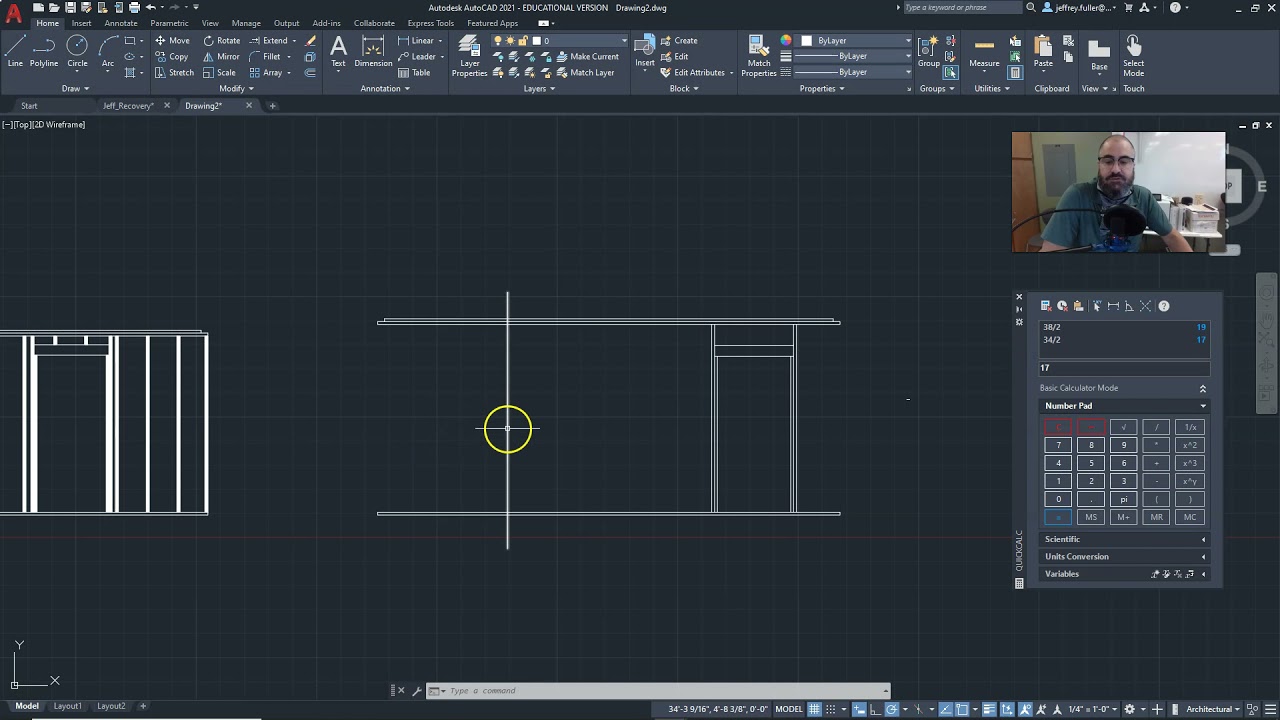Click the white layer color swatch
The height and width of the screenshot is (720, 1280).
536,41
